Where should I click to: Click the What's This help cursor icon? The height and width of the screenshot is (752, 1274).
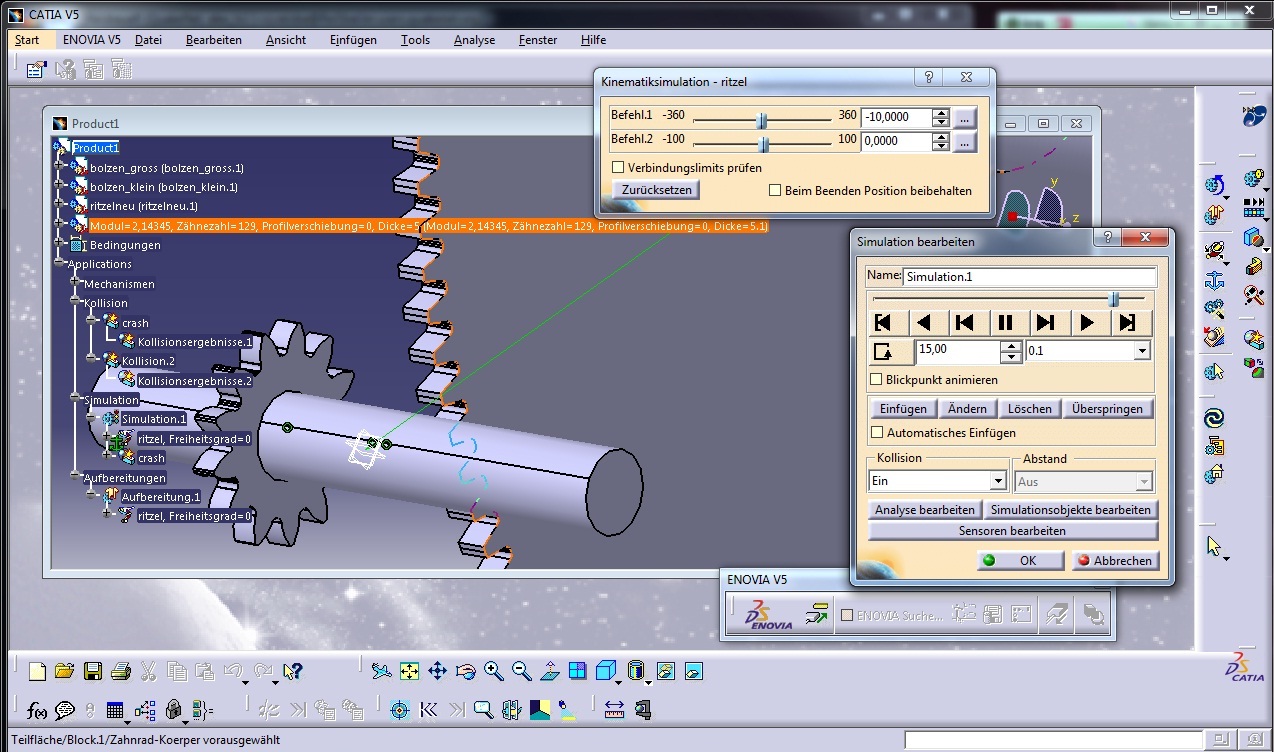pyautogui.click(x=292, y=671)
